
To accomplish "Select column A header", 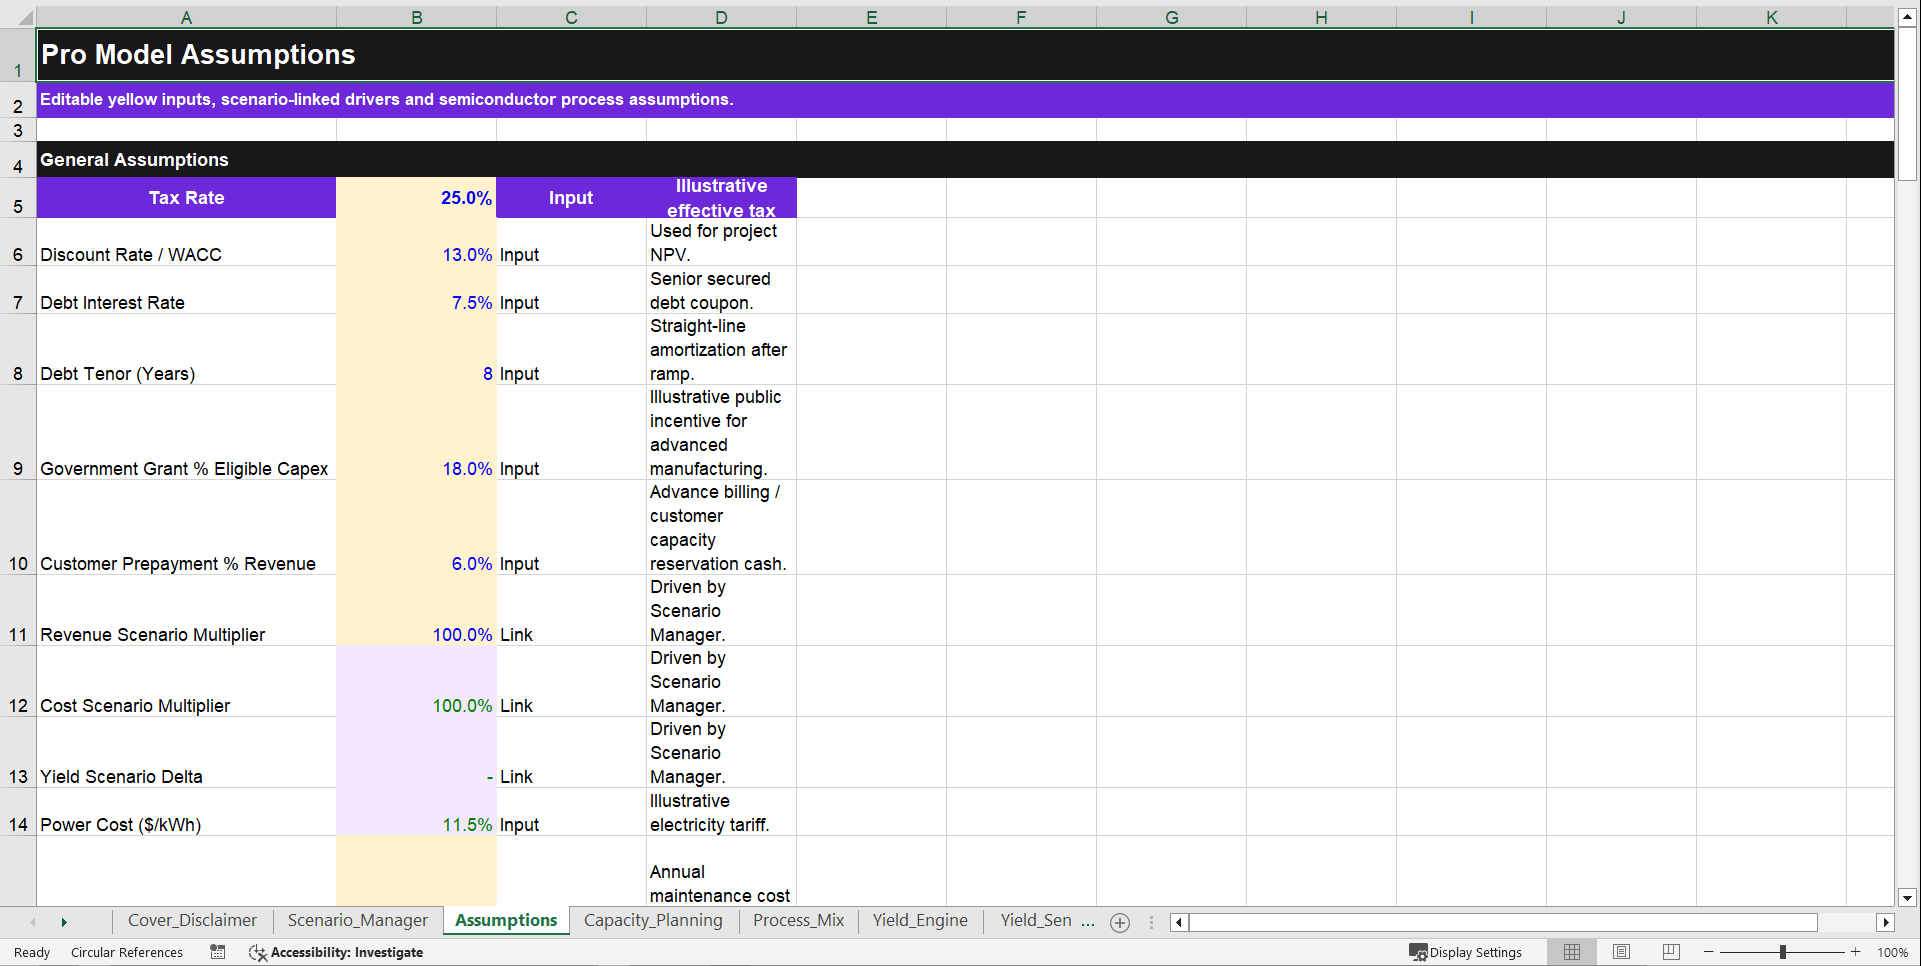I will tap(186, 17).
